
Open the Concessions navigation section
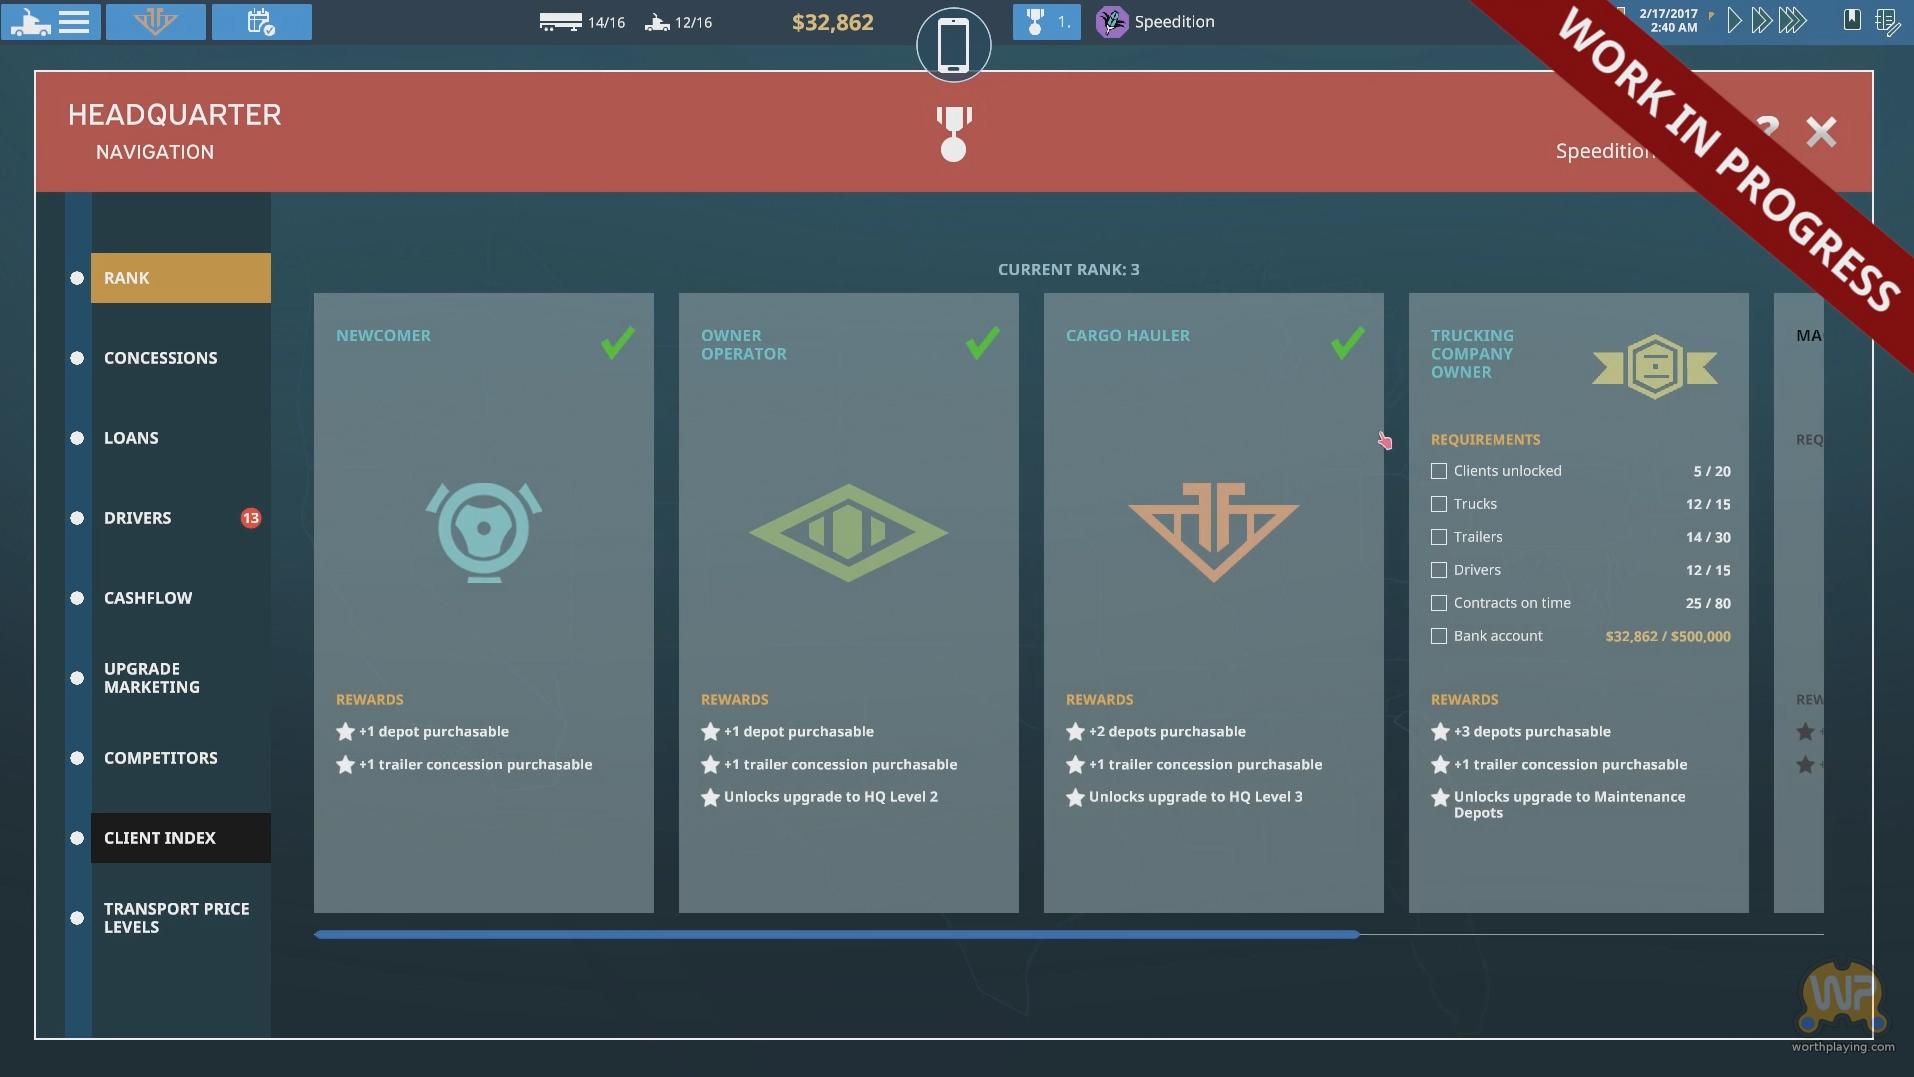160,358
